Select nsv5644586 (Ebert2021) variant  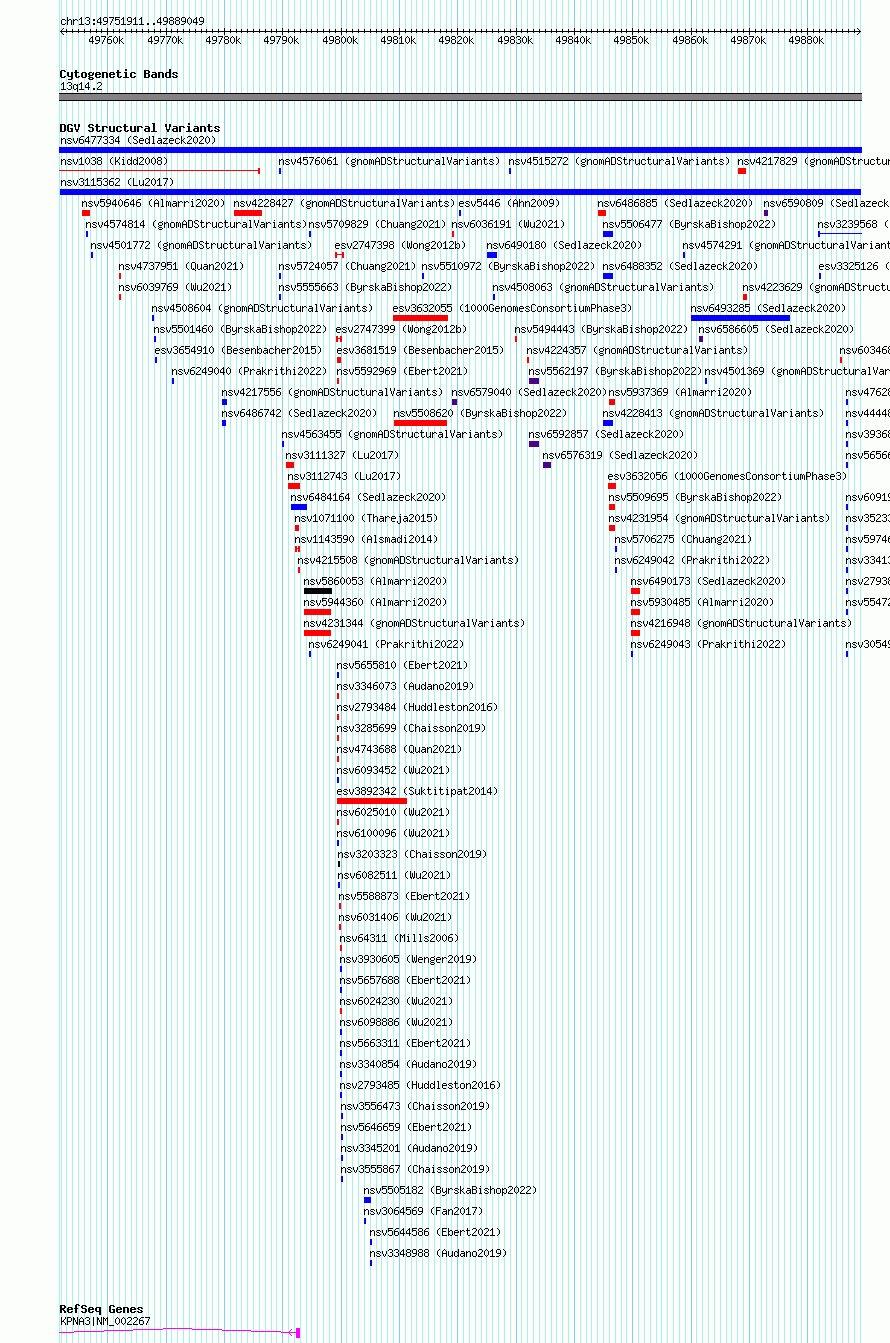click(435, 1232)
